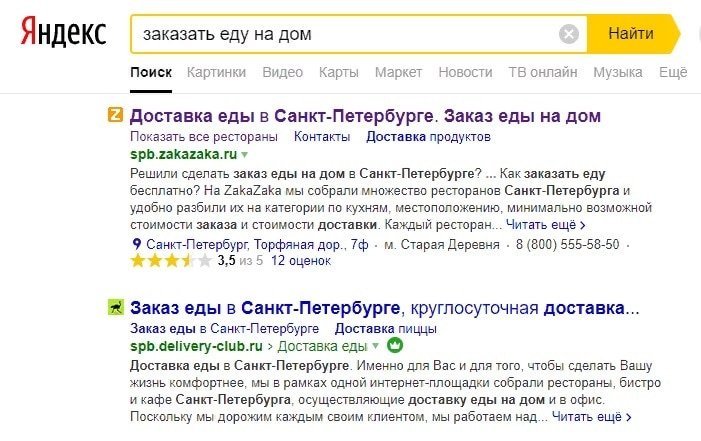The width and height of the screenshot is (701, 441).
Task: Open the Музыка tab
Action: point(618,72)
